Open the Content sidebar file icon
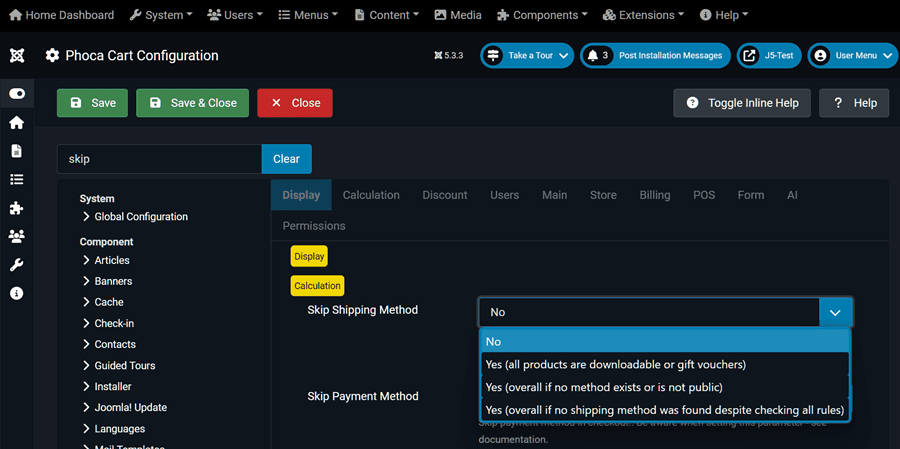Viewport: 900px width, 449px height. coord(17,151)
